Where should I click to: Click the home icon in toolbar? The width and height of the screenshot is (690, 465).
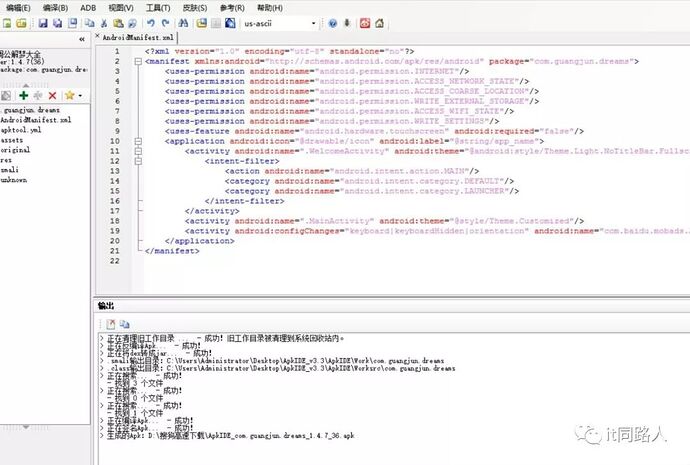pos(379,22)
